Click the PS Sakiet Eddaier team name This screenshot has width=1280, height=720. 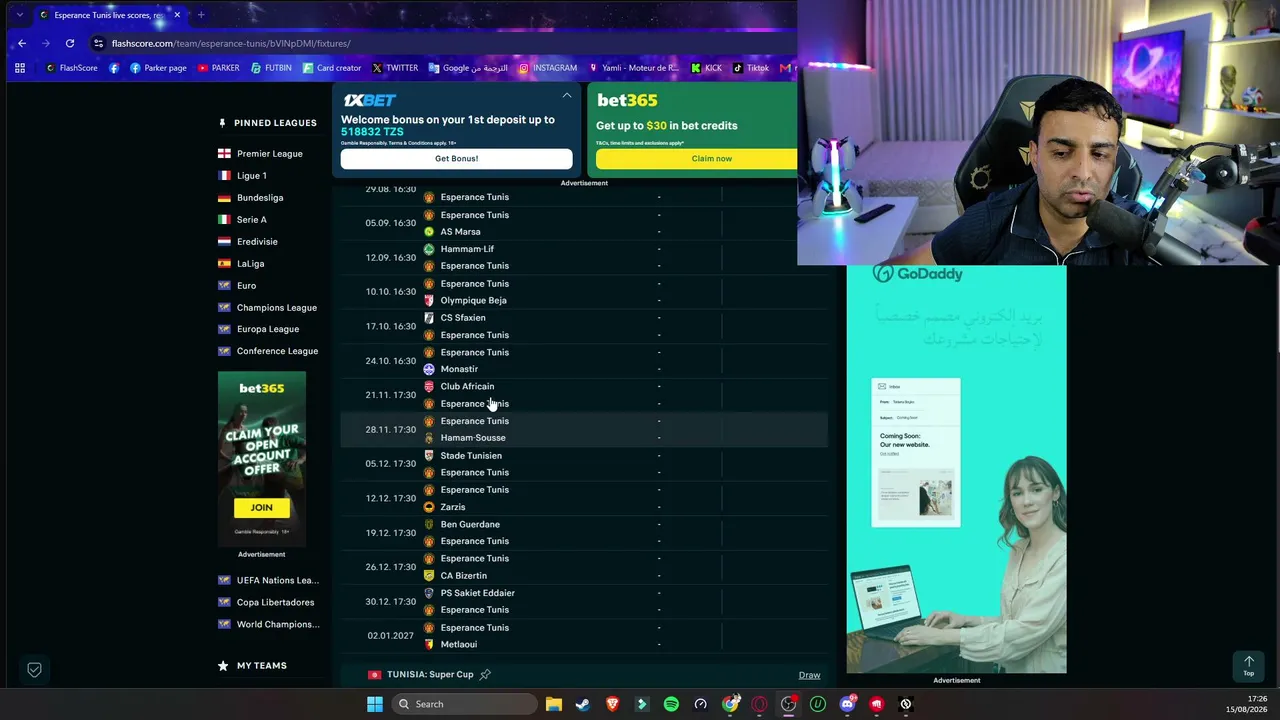(477, 593)
